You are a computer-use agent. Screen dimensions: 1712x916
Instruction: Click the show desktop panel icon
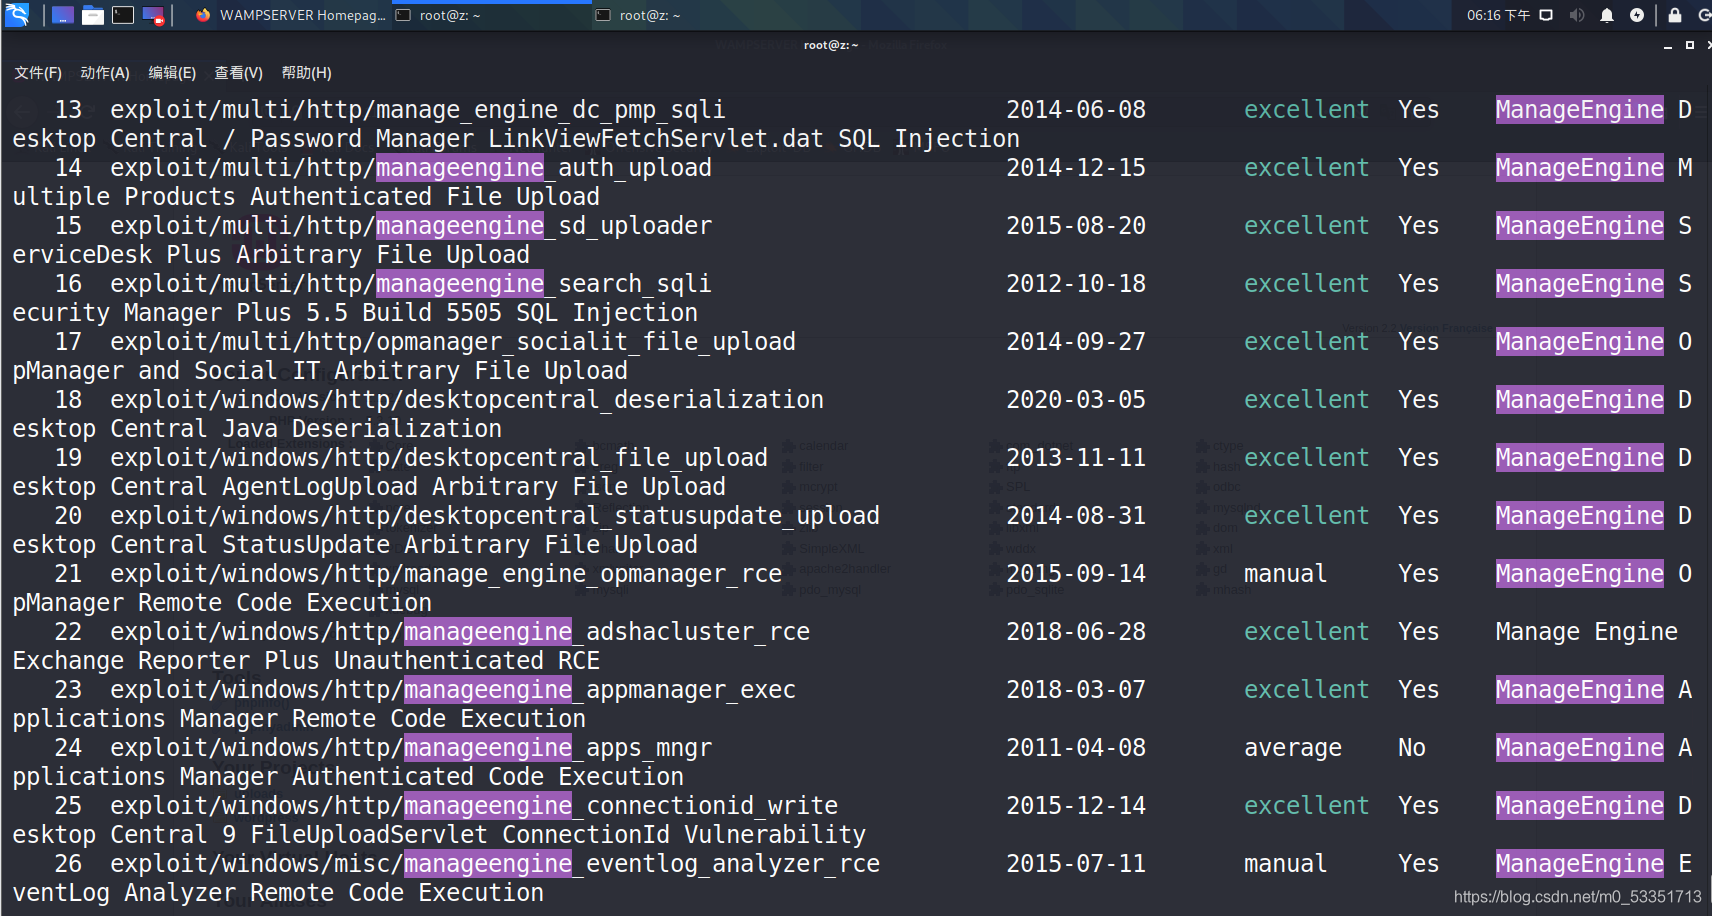(62, 15)
